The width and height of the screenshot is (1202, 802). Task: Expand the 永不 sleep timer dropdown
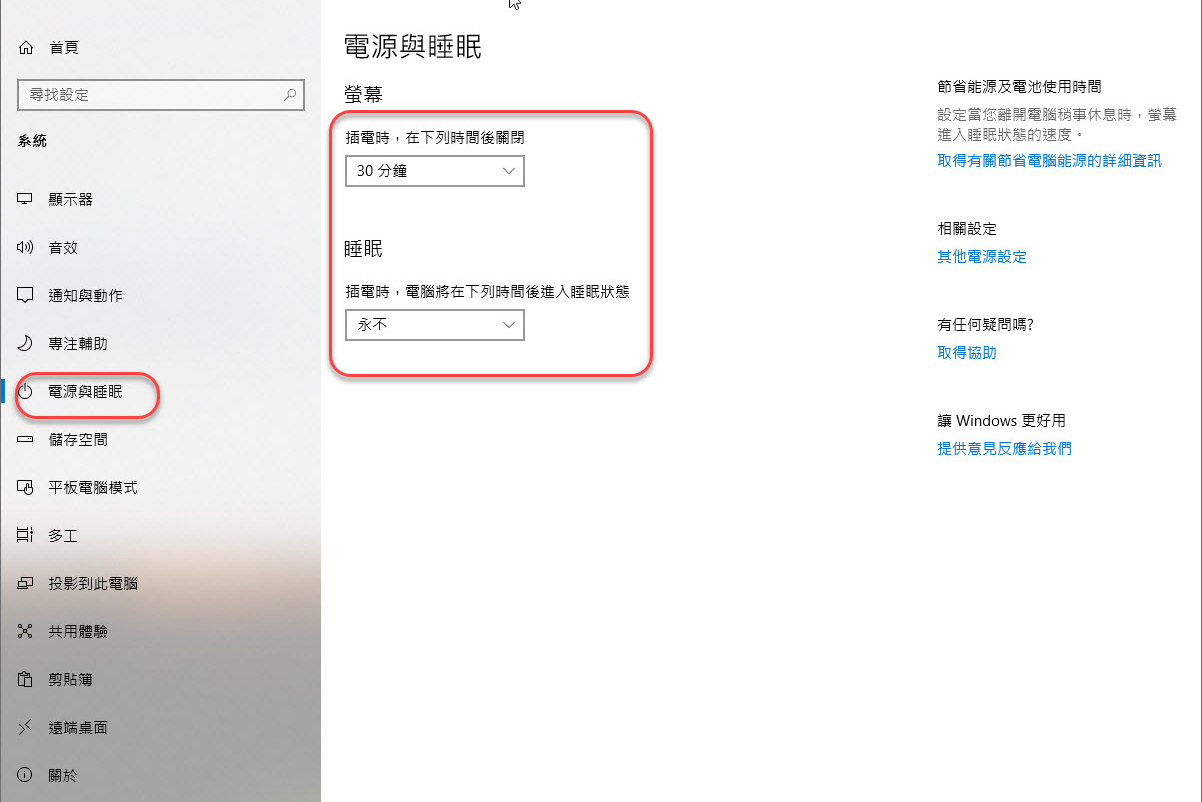[x=434, y=325]
